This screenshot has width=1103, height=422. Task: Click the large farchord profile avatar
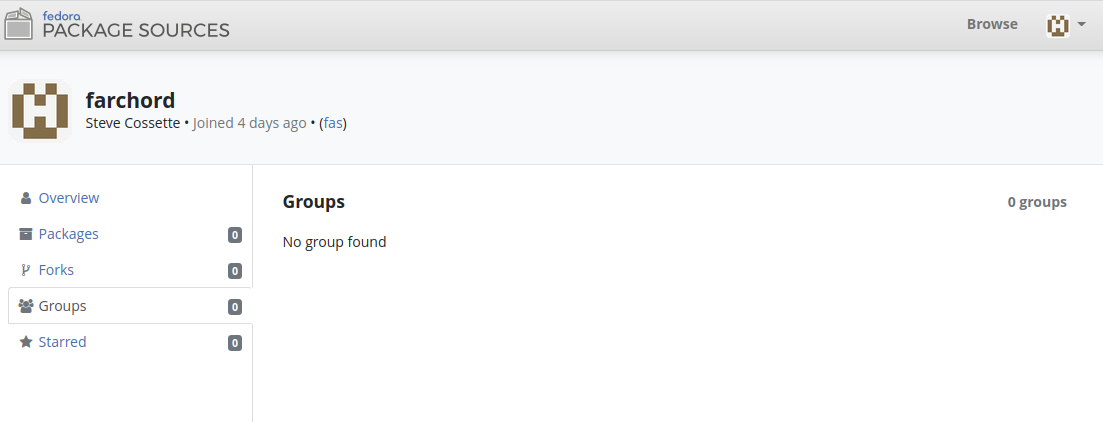(40, 110)
